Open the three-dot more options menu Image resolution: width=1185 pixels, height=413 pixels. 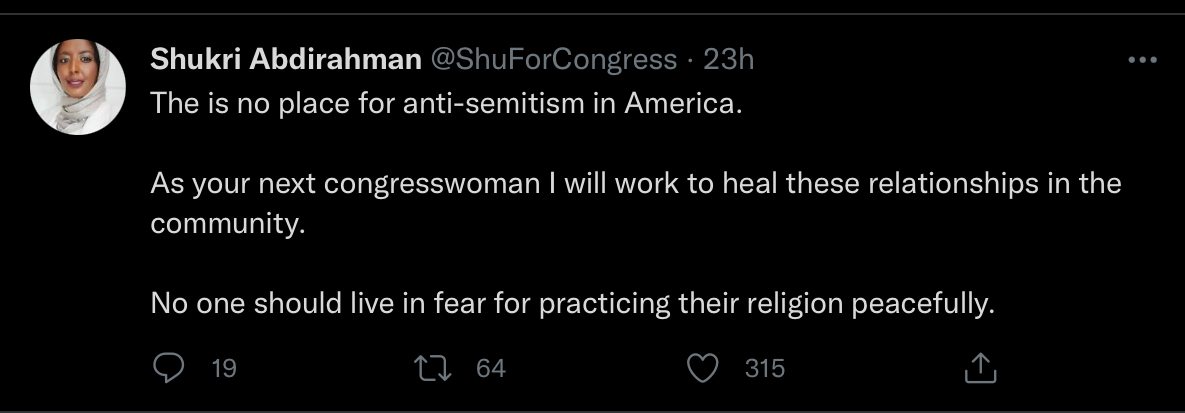pyautogui.click(x=1142, y=60)
